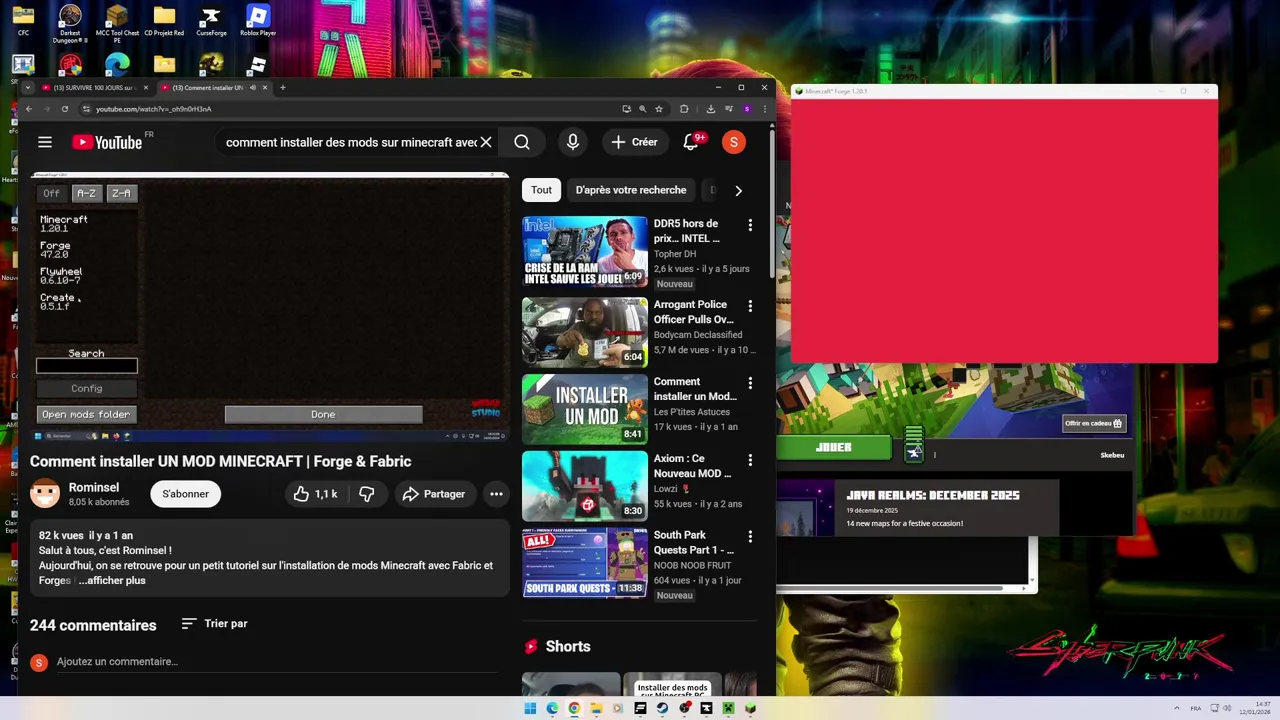Open Installer un Mod video thumbnail
Image resolution: width=1280 pixels, height=720 pixels.
(585, 409)
